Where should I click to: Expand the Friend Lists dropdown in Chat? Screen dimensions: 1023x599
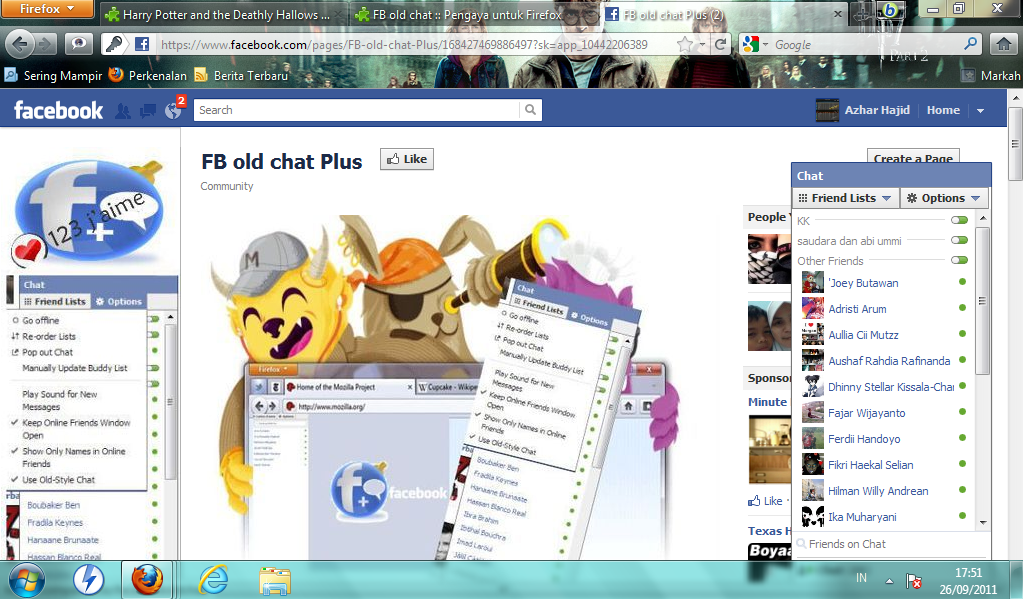click(x=845, y=198)
